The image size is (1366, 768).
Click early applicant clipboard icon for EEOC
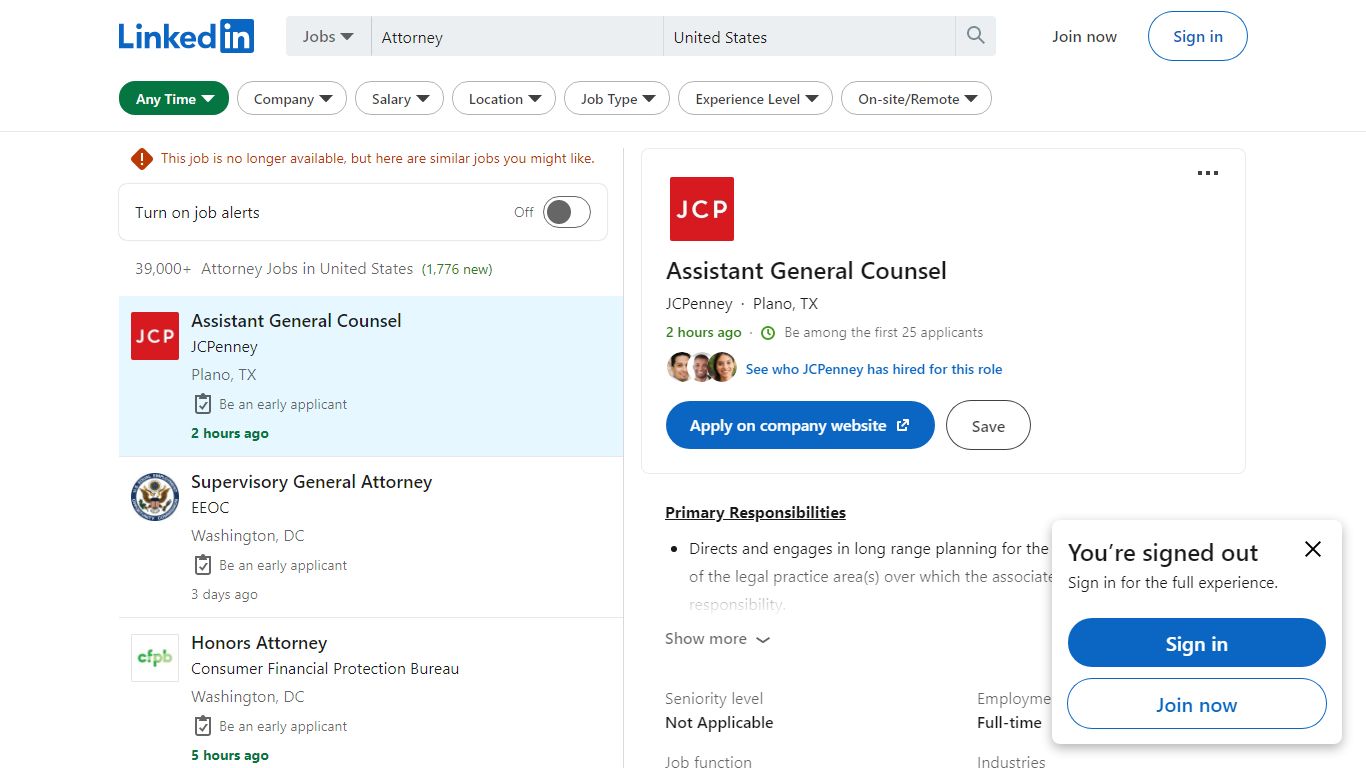[x=202, y=565]
